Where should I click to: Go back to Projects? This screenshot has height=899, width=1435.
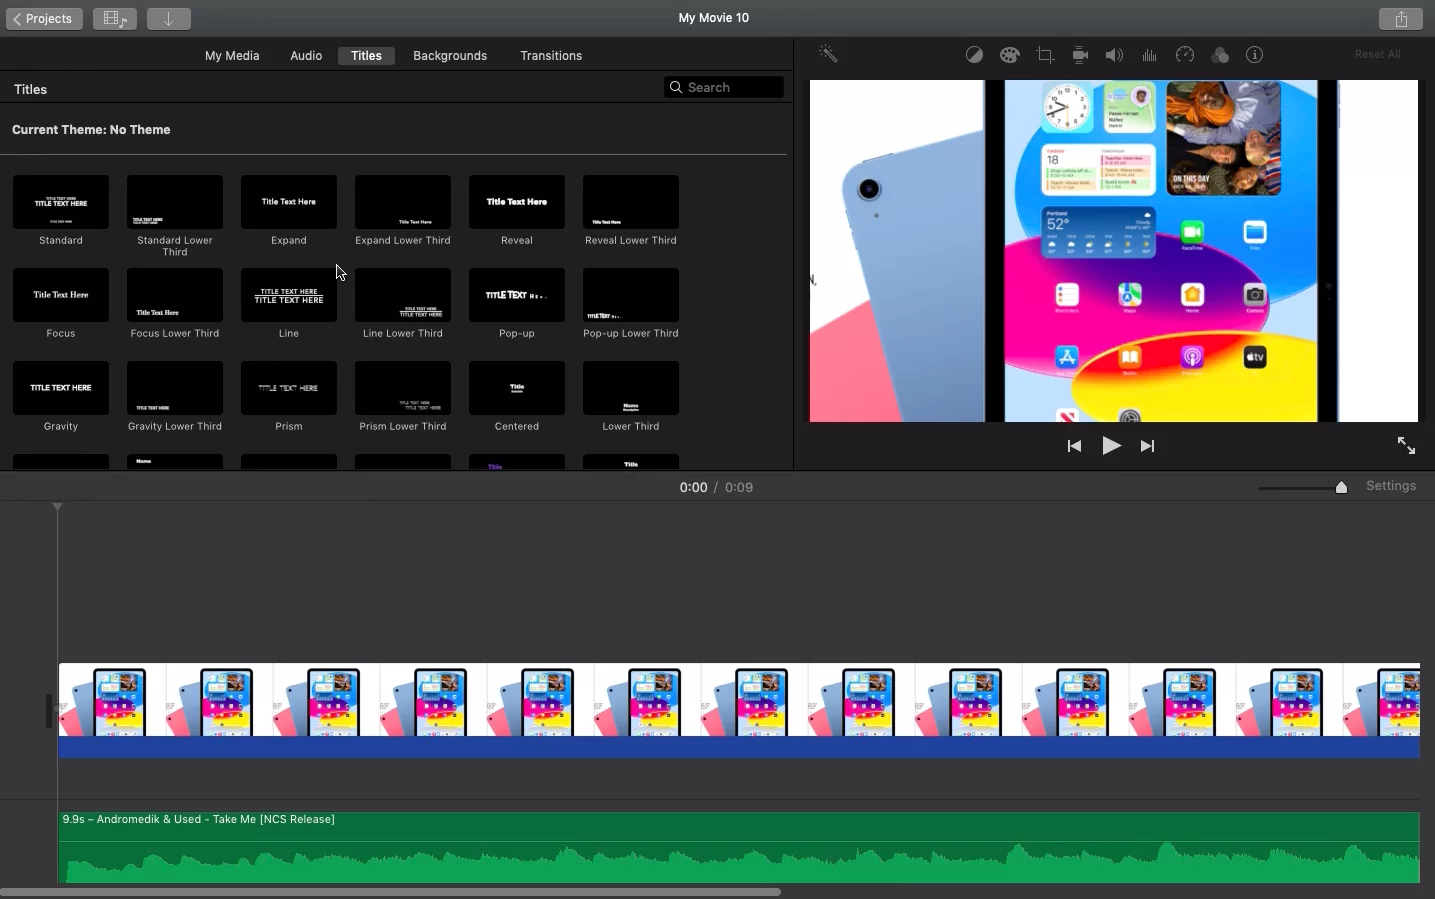coord(44,19)
